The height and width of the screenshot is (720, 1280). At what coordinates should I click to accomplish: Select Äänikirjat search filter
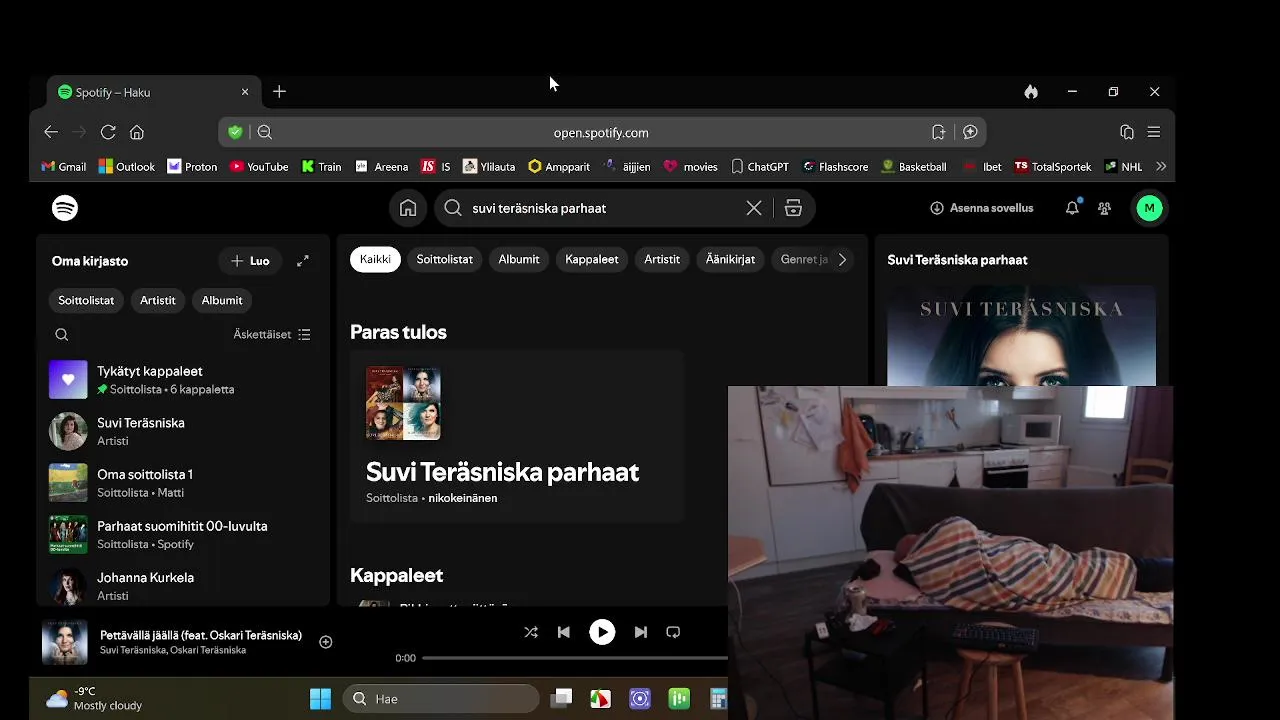pyautogui.click(x=730, y=259)
